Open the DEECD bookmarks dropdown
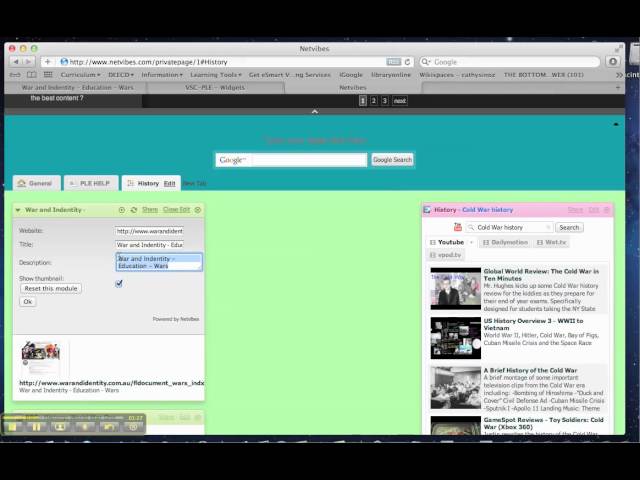640x480 pixels. pos(121,75)
